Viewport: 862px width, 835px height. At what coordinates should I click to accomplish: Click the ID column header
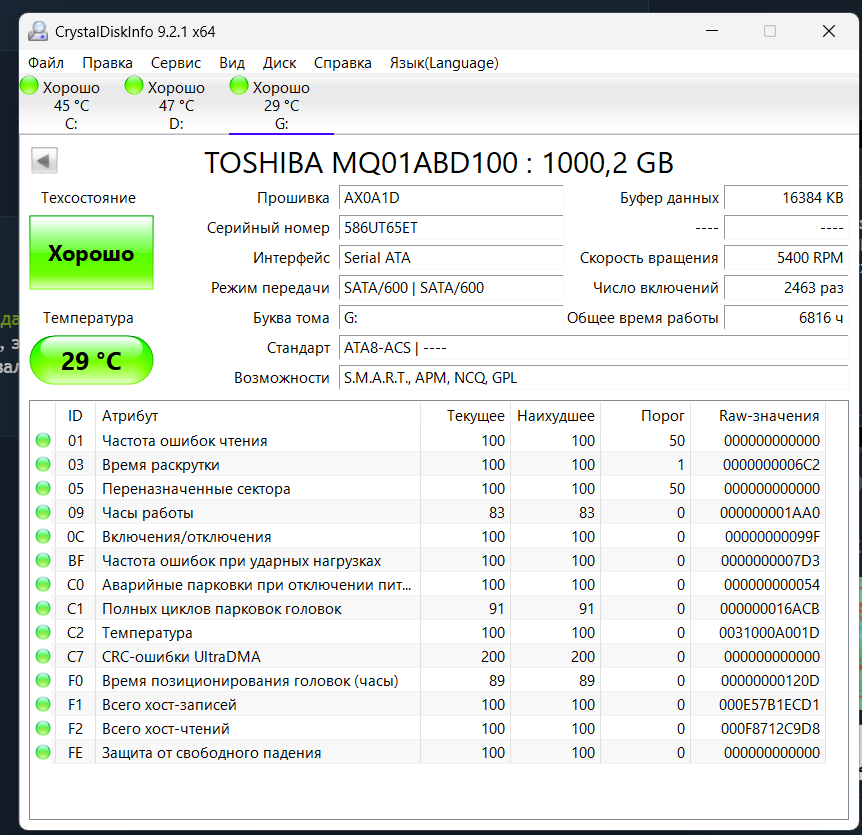click(75, 416)
